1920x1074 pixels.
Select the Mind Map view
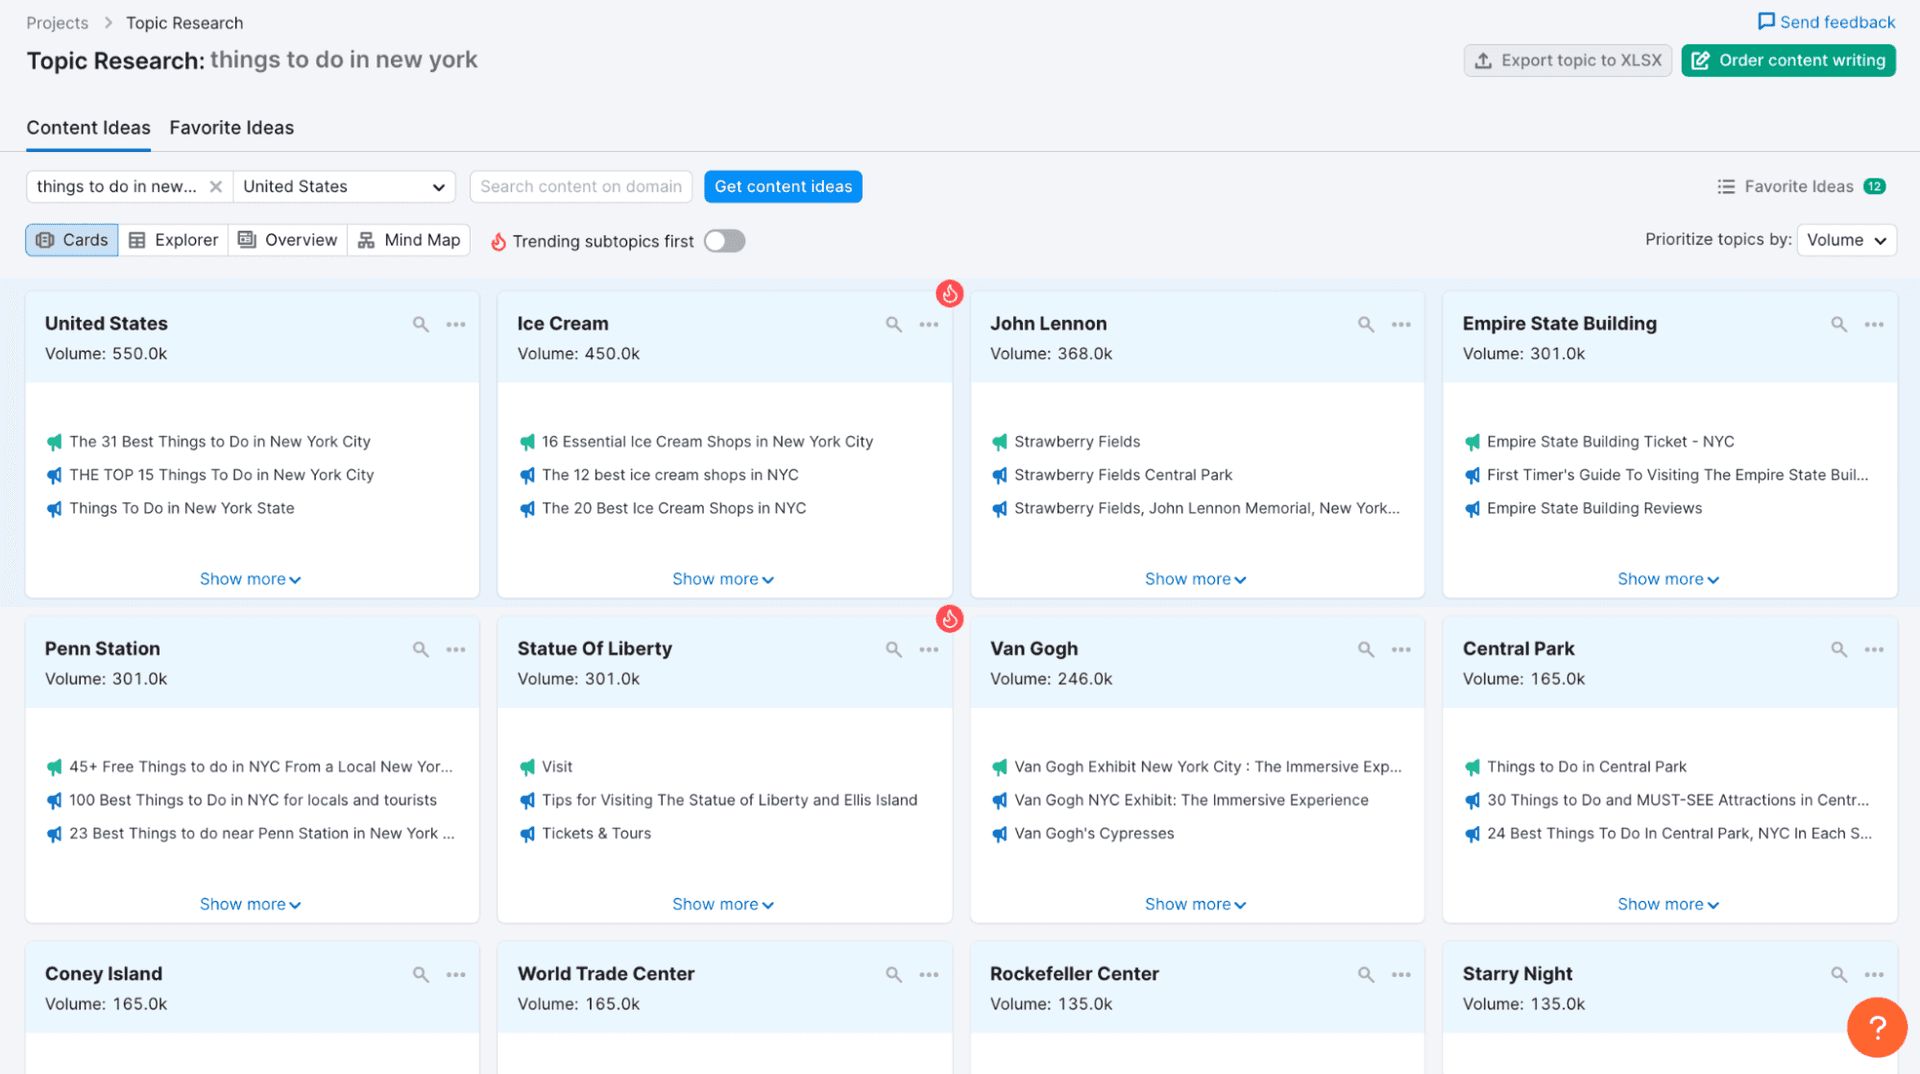(409, 240)
